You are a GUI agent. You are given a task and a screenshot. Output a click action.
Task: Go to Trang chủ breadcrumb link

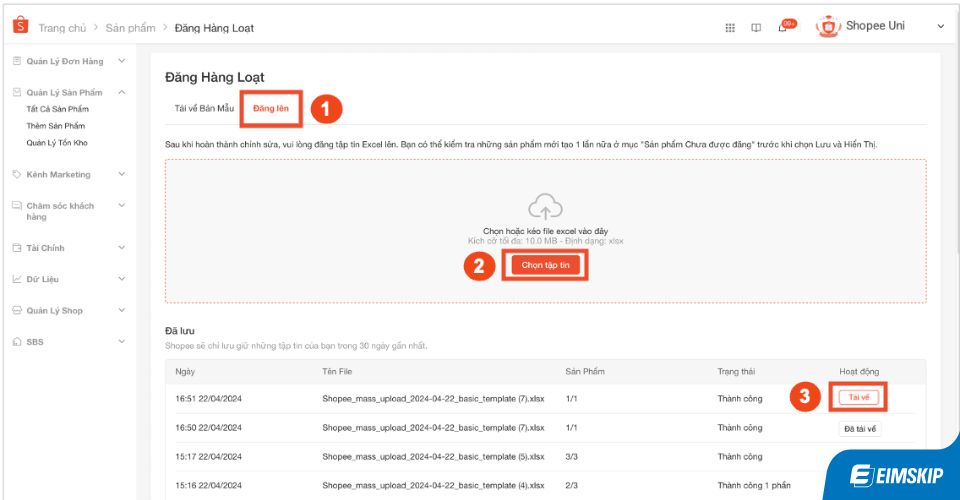pos(62,28)
